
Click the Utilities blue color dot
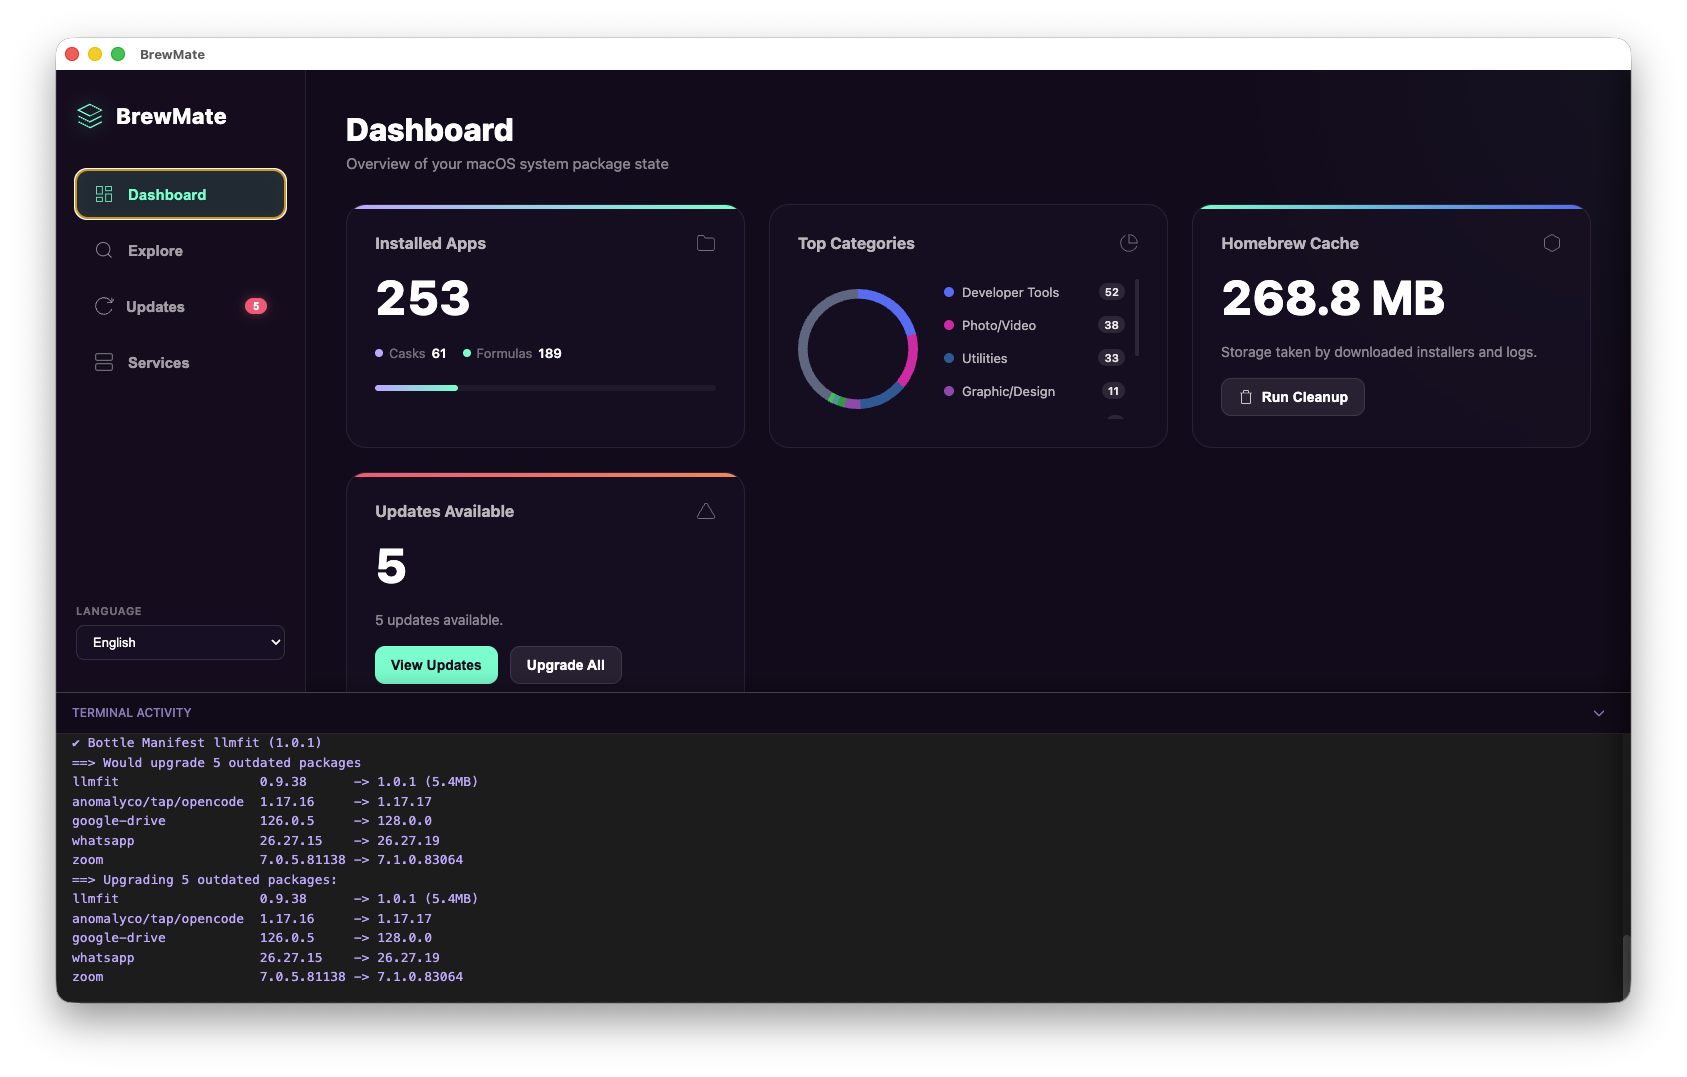point(949,358)
